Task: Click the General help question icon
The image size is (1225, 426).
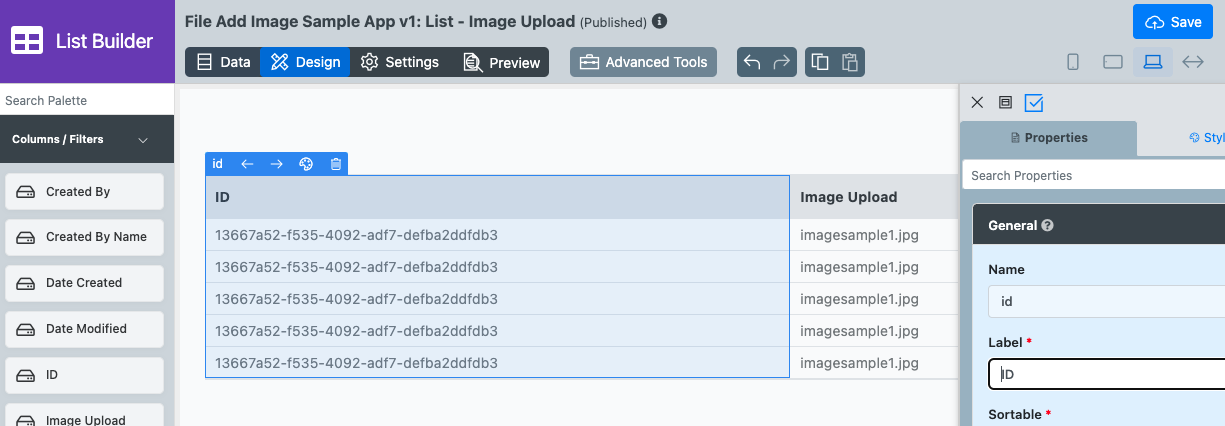Action: tap(1047, 226)
